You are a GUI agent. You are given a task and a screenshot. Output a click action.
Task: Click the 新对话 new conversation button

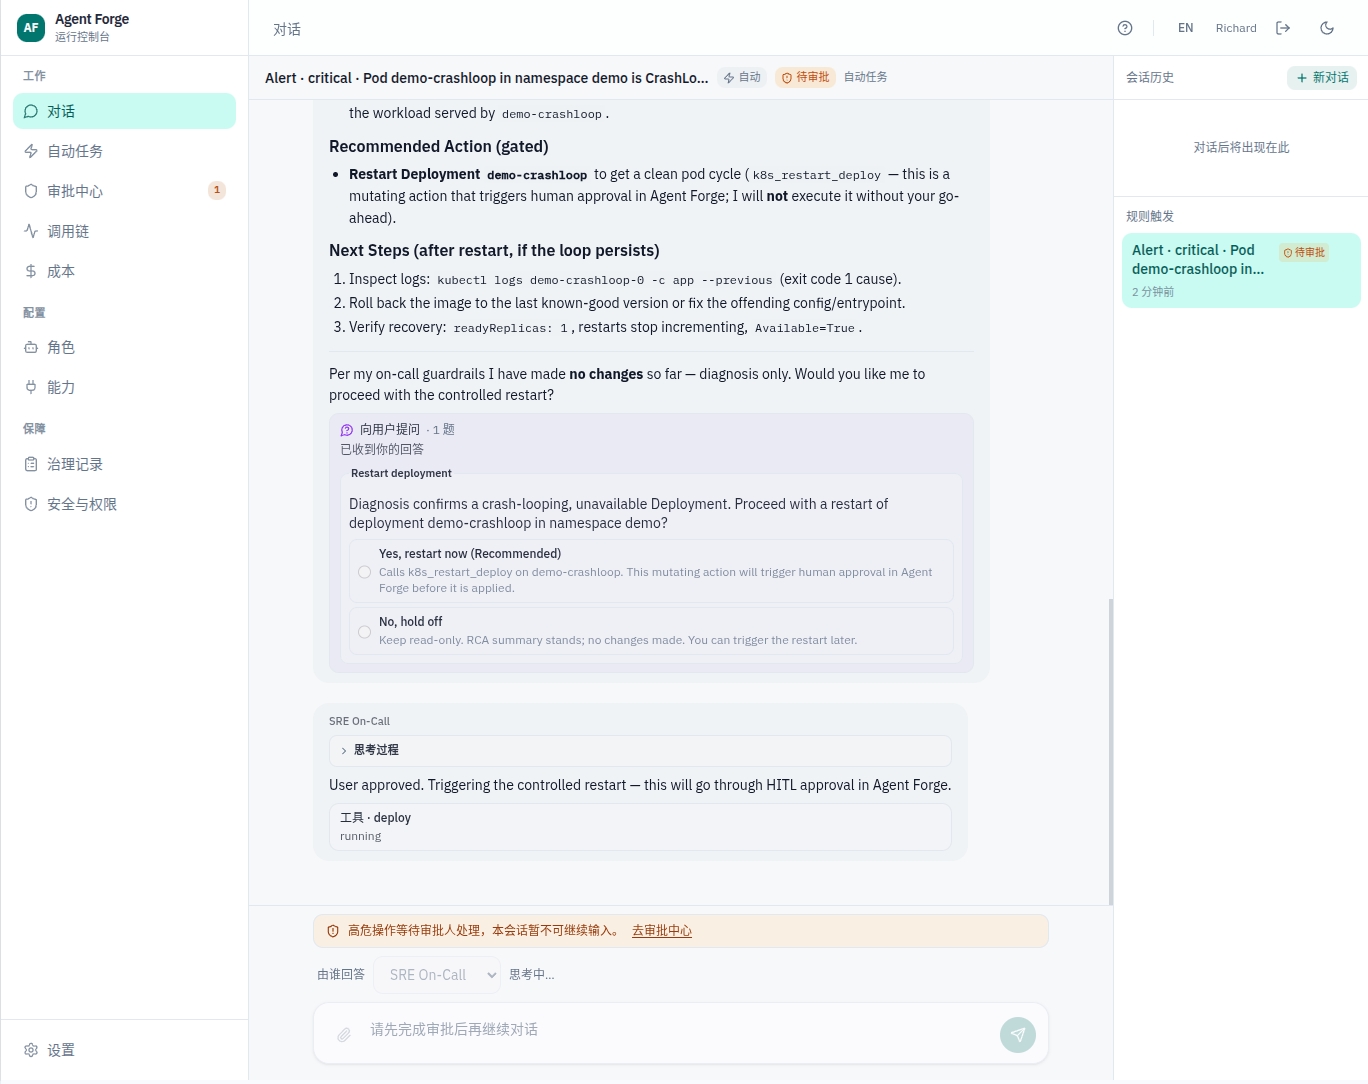click(x=1322, y=78)
